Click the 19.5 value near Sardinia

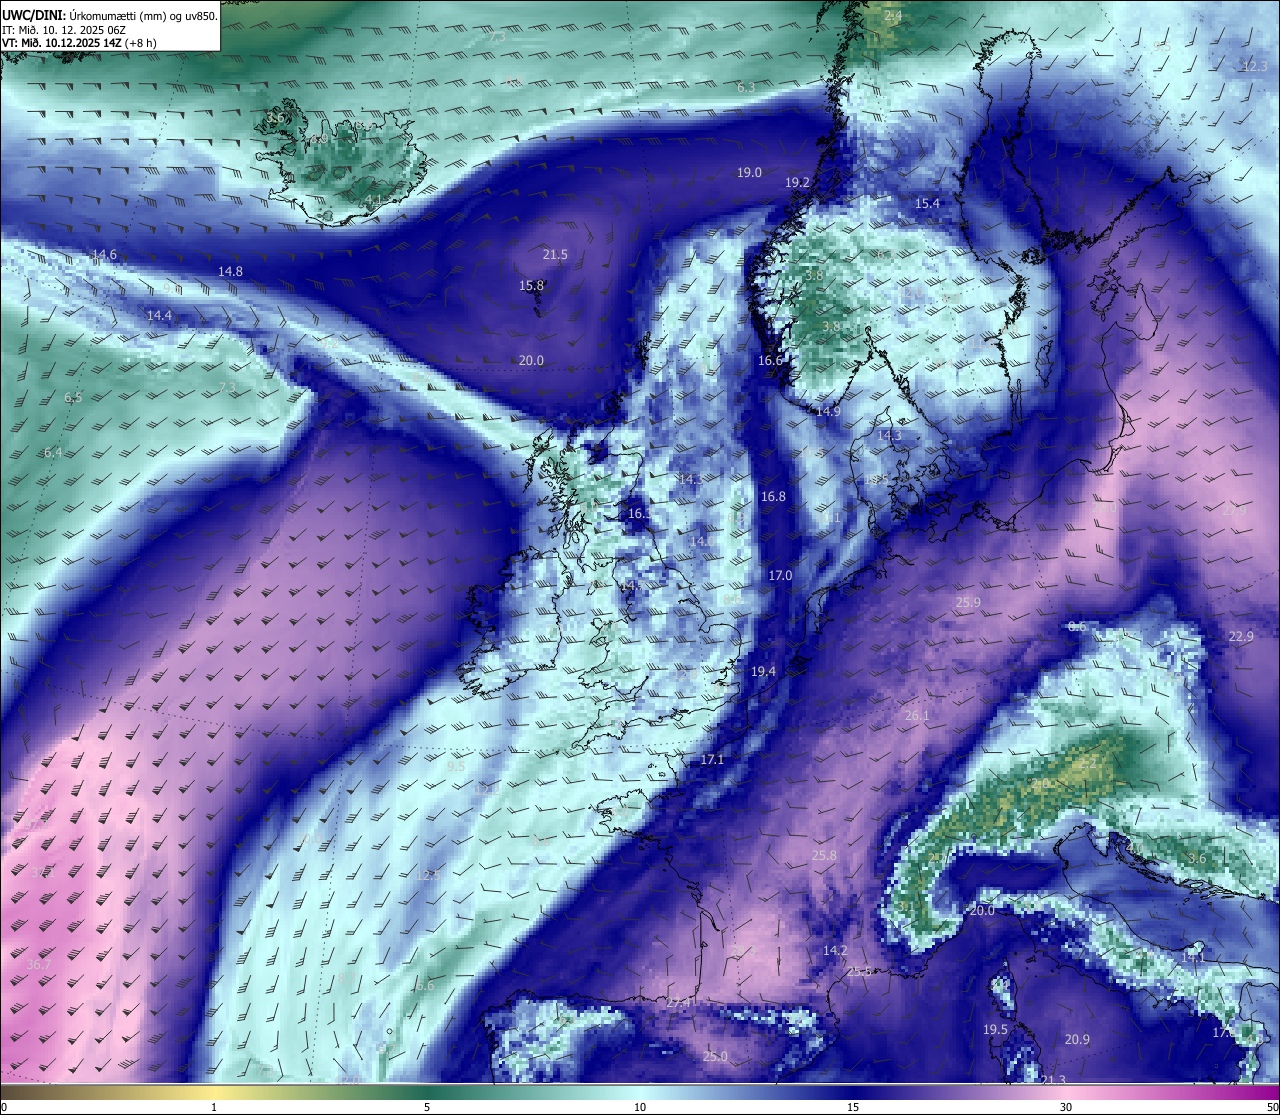click(x=995, y=1030)
